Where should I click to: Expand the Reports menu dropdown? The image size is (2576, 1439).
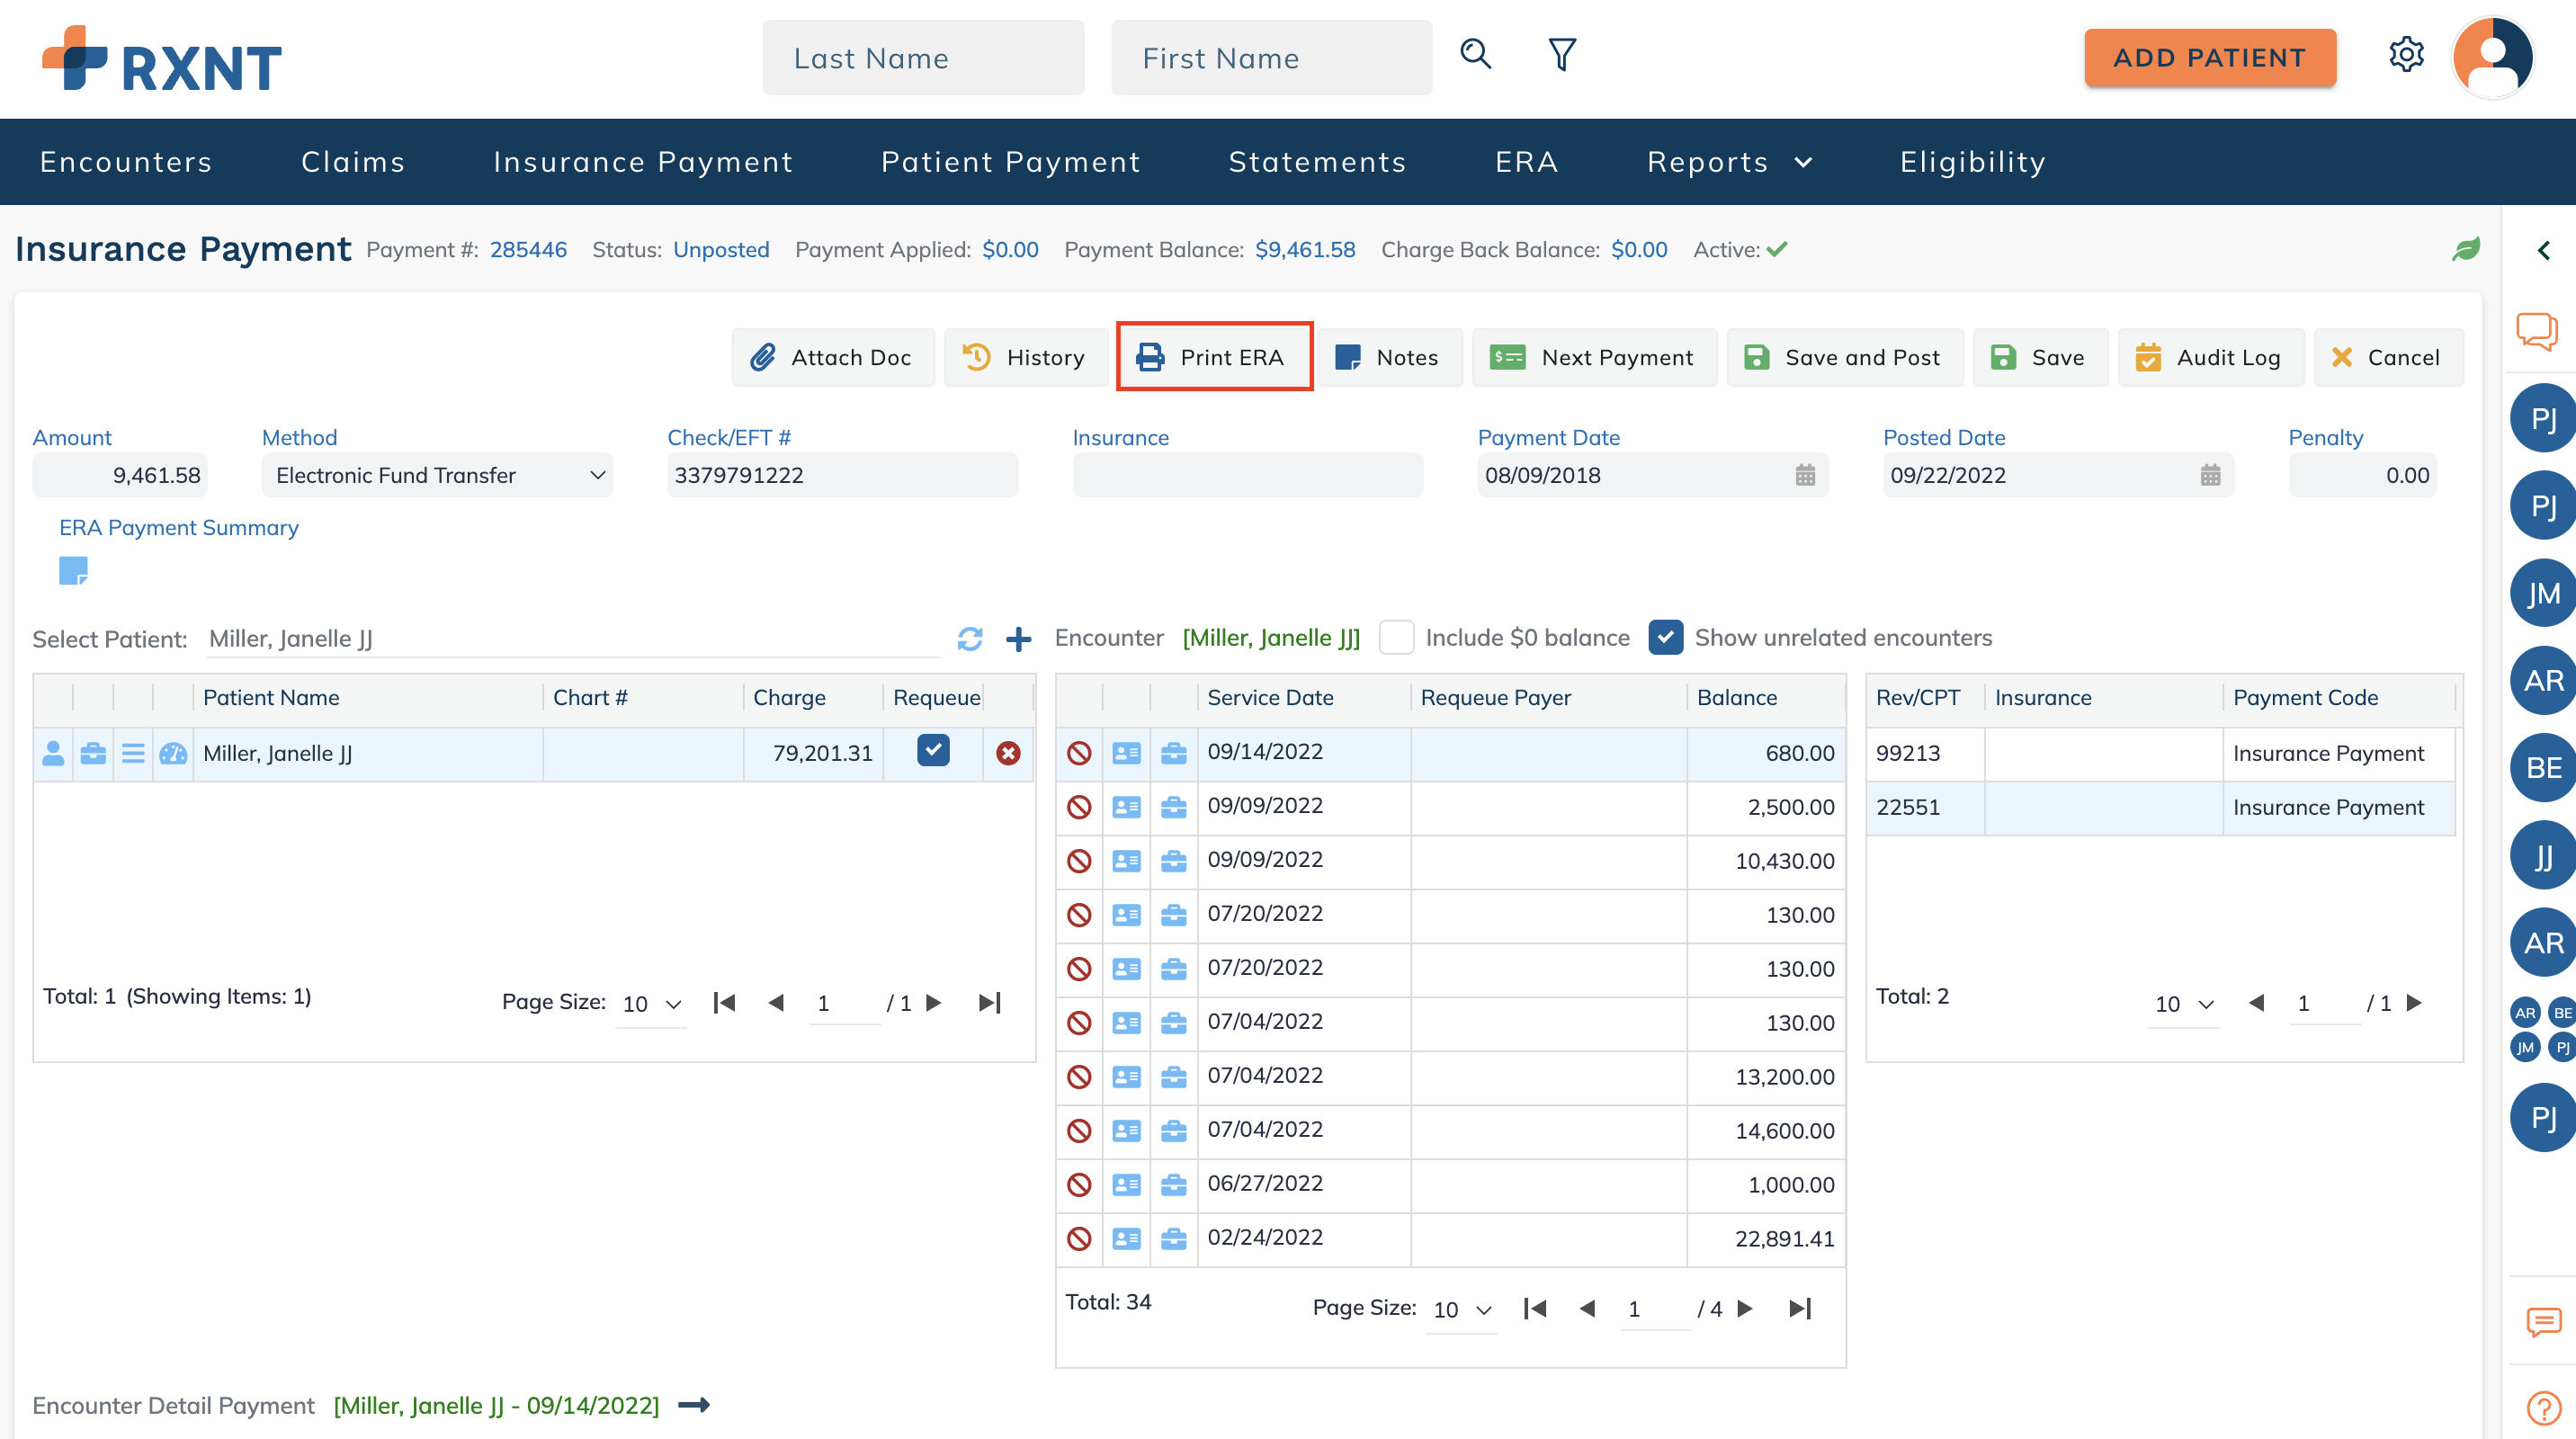(x=1730, y=162)
